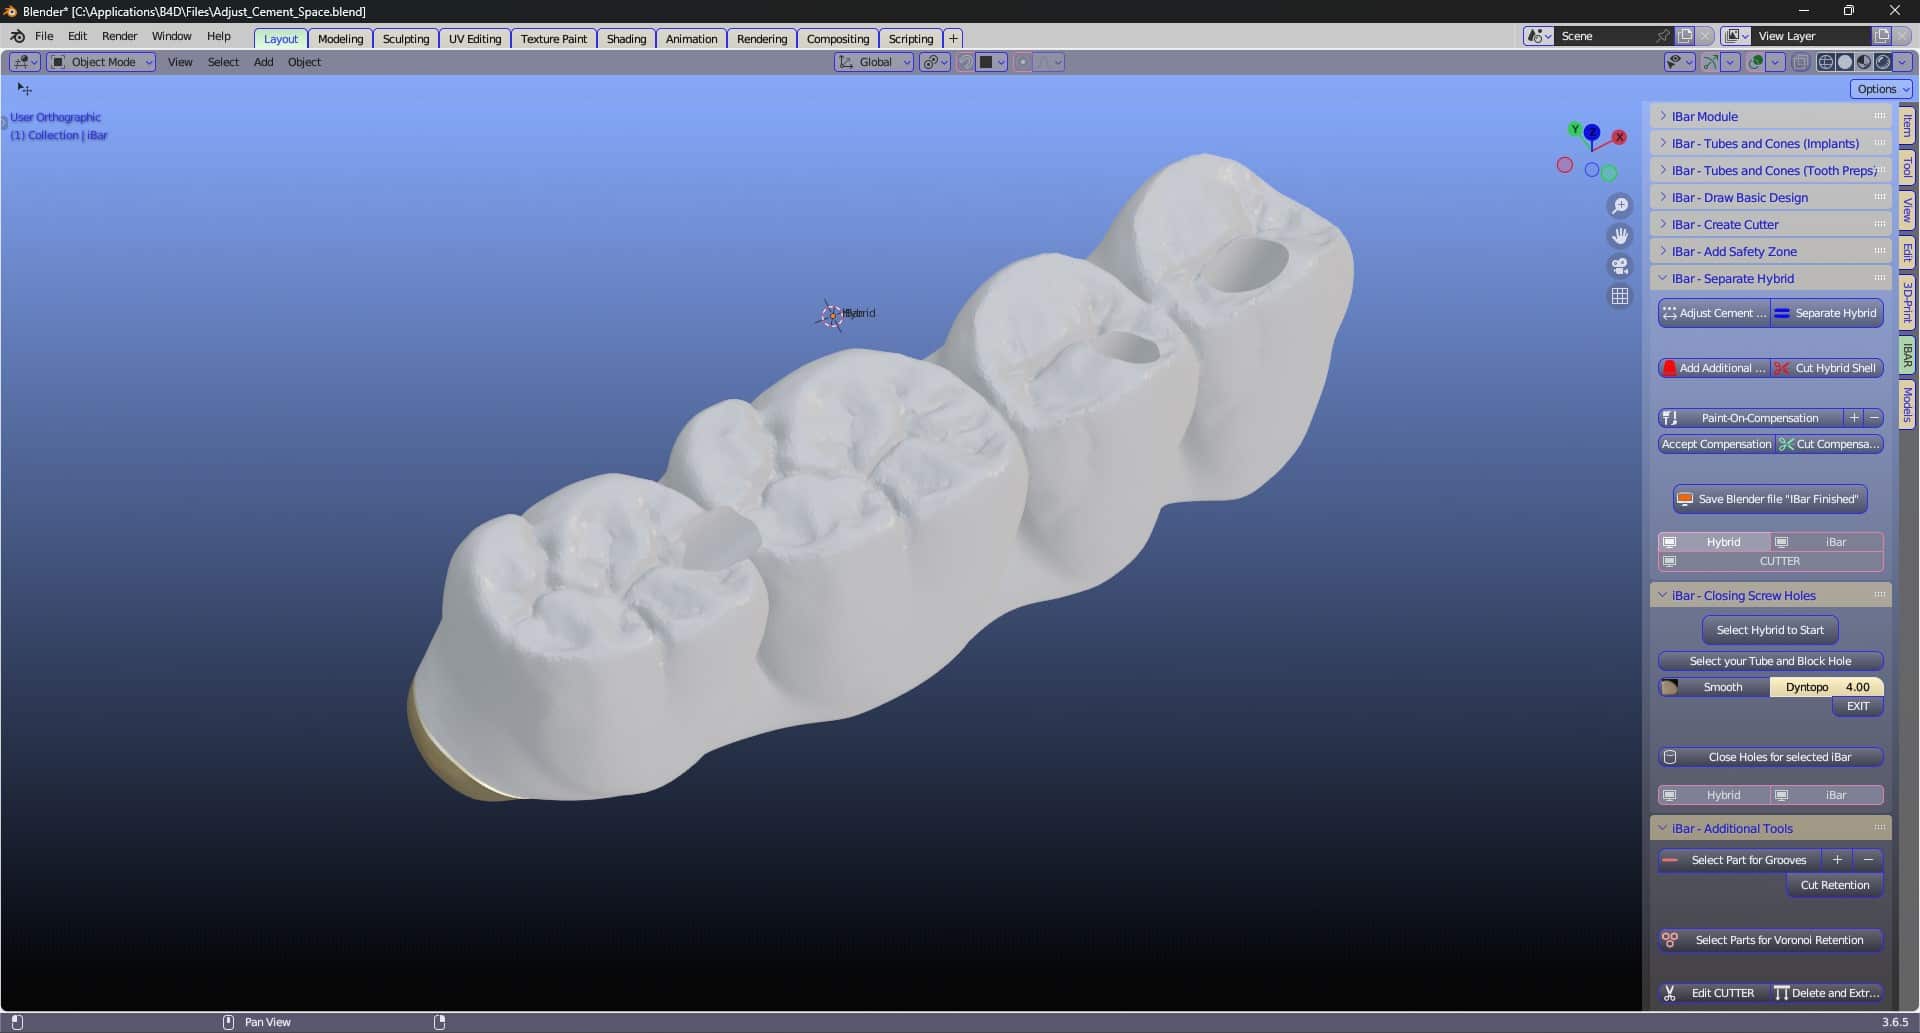Select wireframe viewport shading
1920x1033 pixels.
click(1826, 62)
